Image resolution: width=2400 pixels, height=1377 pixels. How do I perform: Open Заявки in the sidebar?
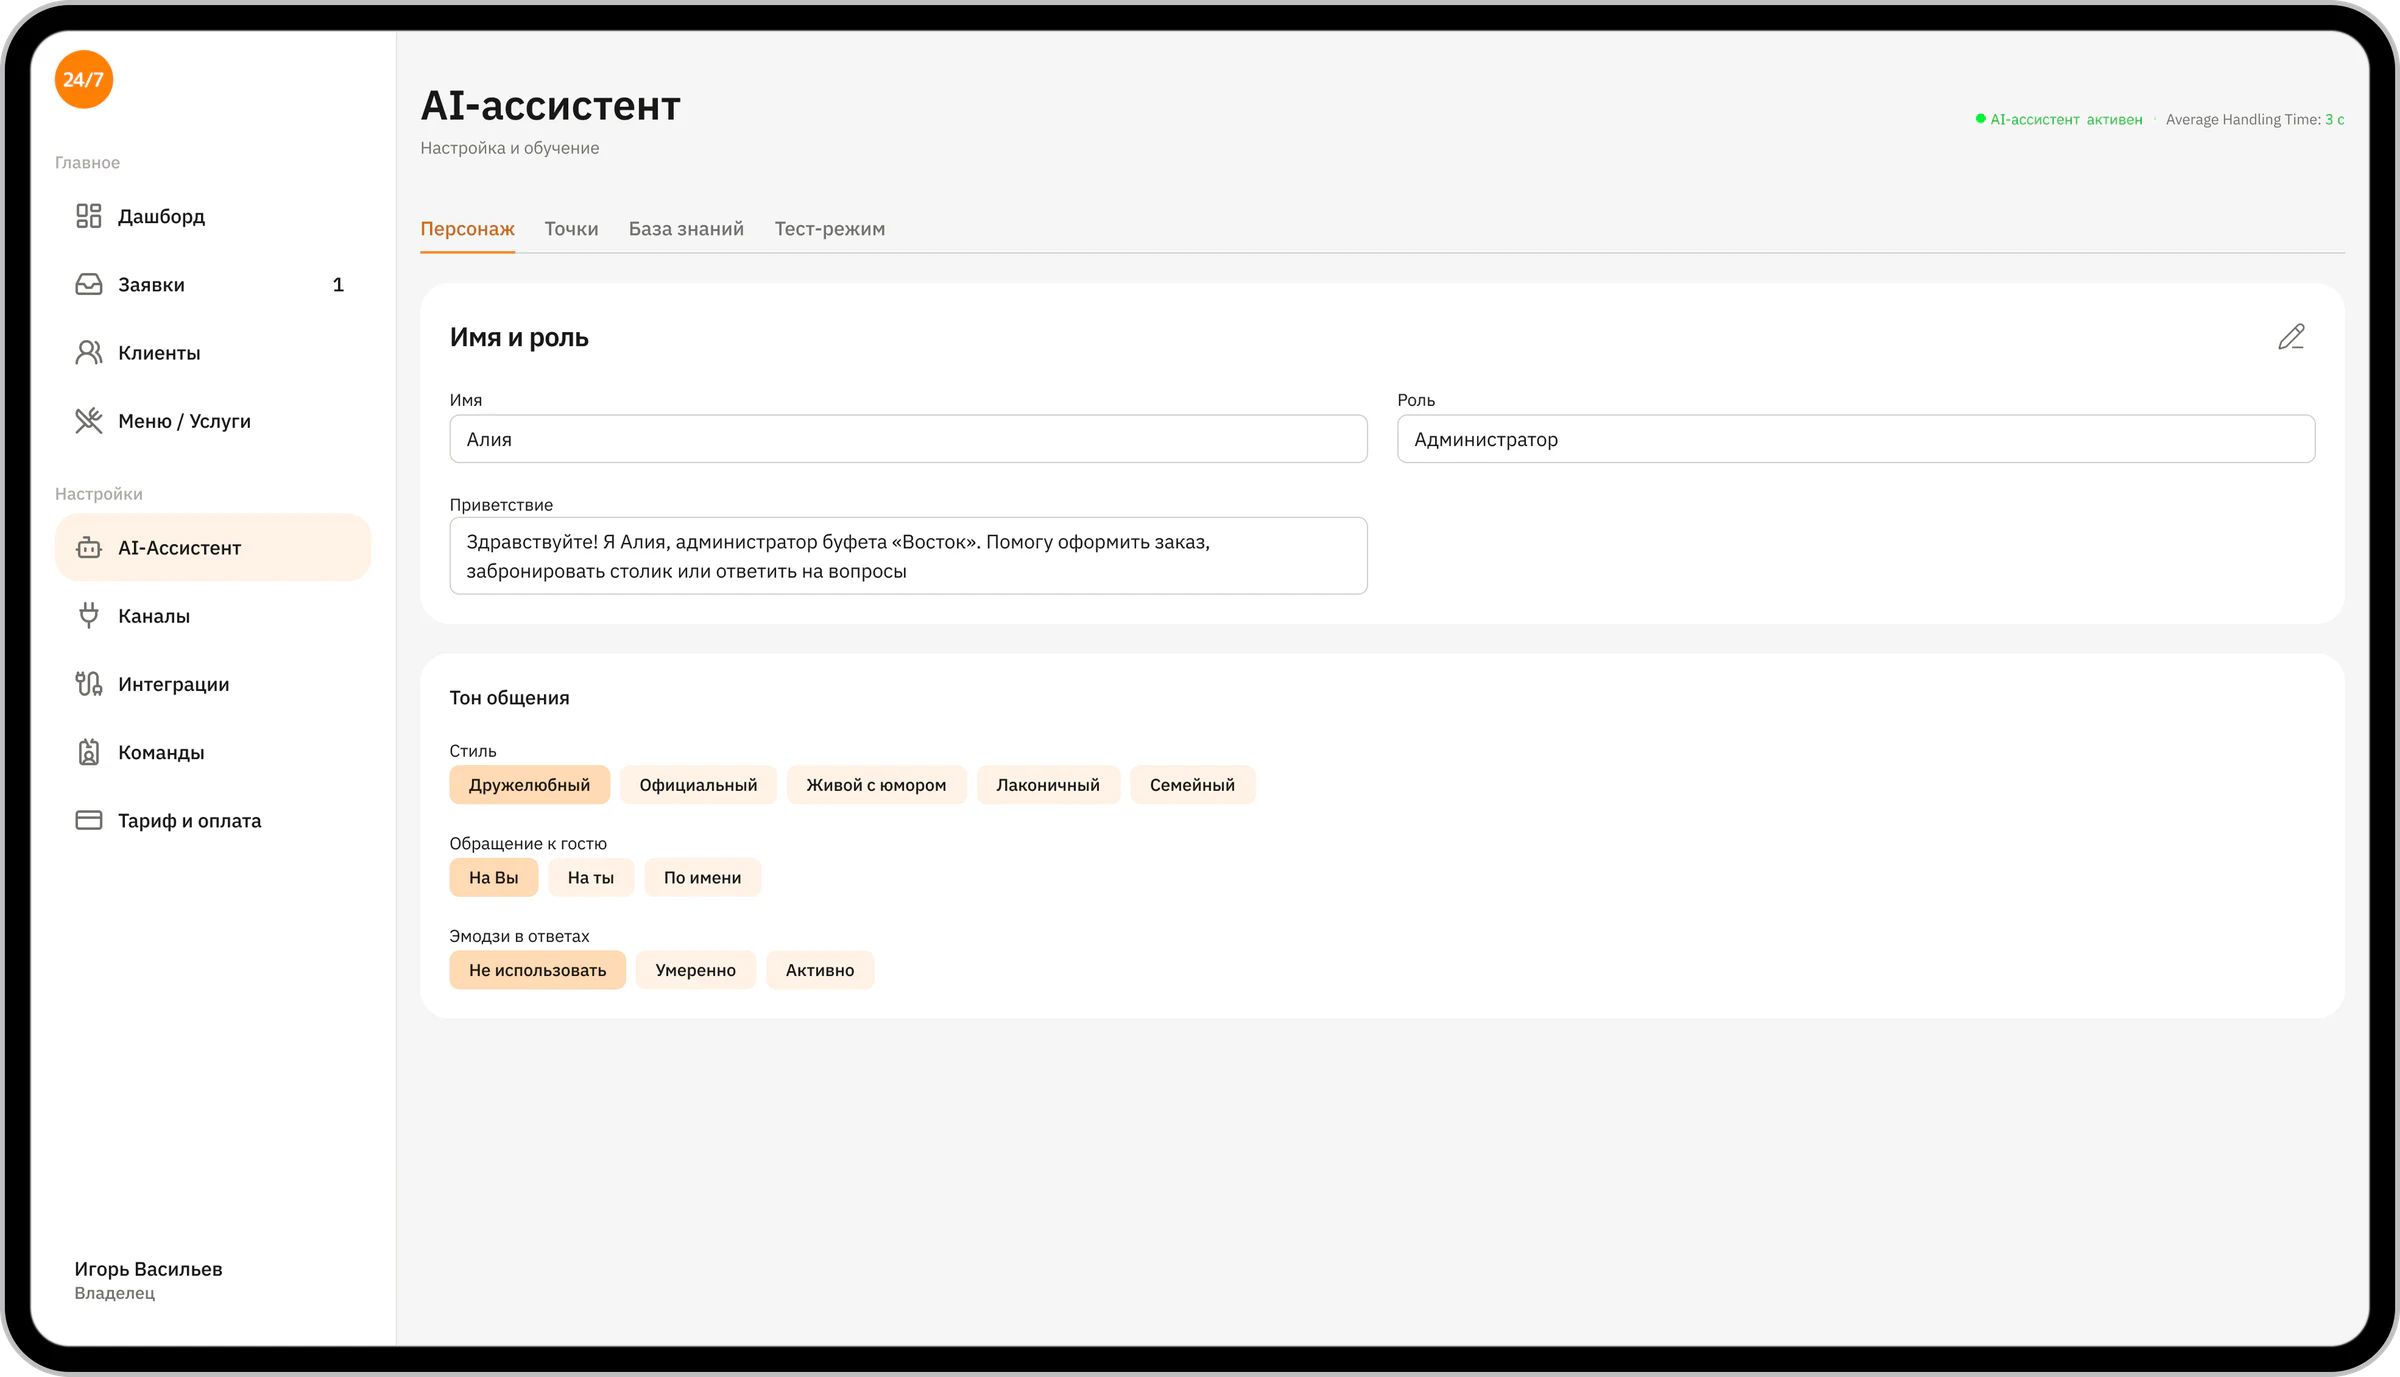213,285
